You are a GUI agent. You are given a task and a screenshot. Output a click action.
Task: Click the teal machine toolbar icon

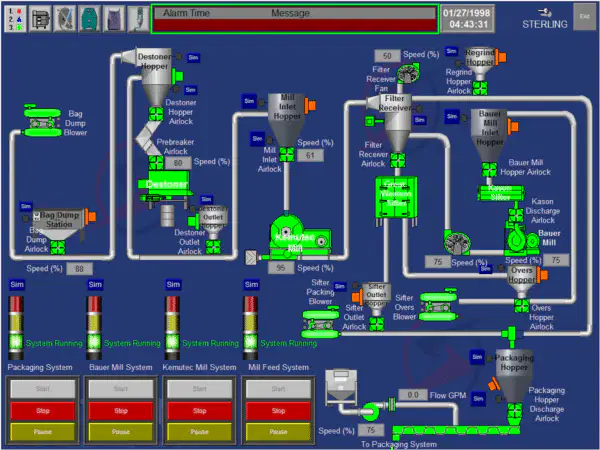click(x=90, y=18)
